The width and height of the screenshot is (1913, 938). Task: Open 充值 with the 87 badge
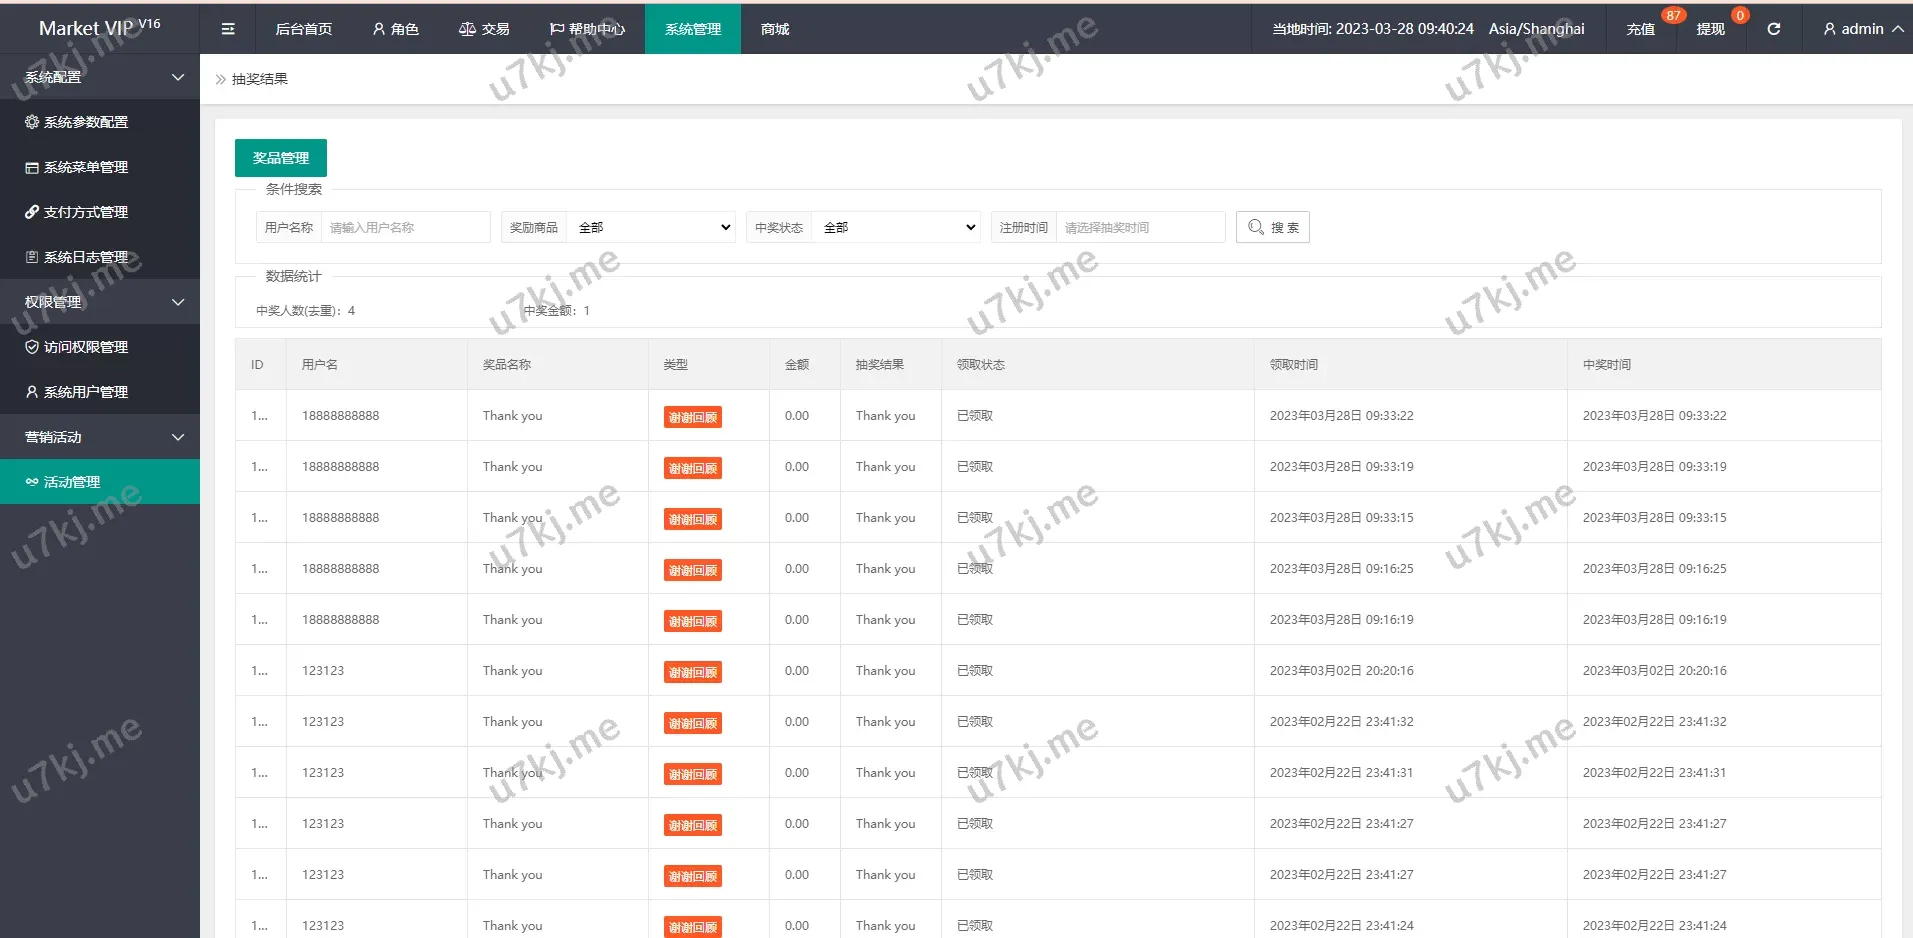(1641, 29)
